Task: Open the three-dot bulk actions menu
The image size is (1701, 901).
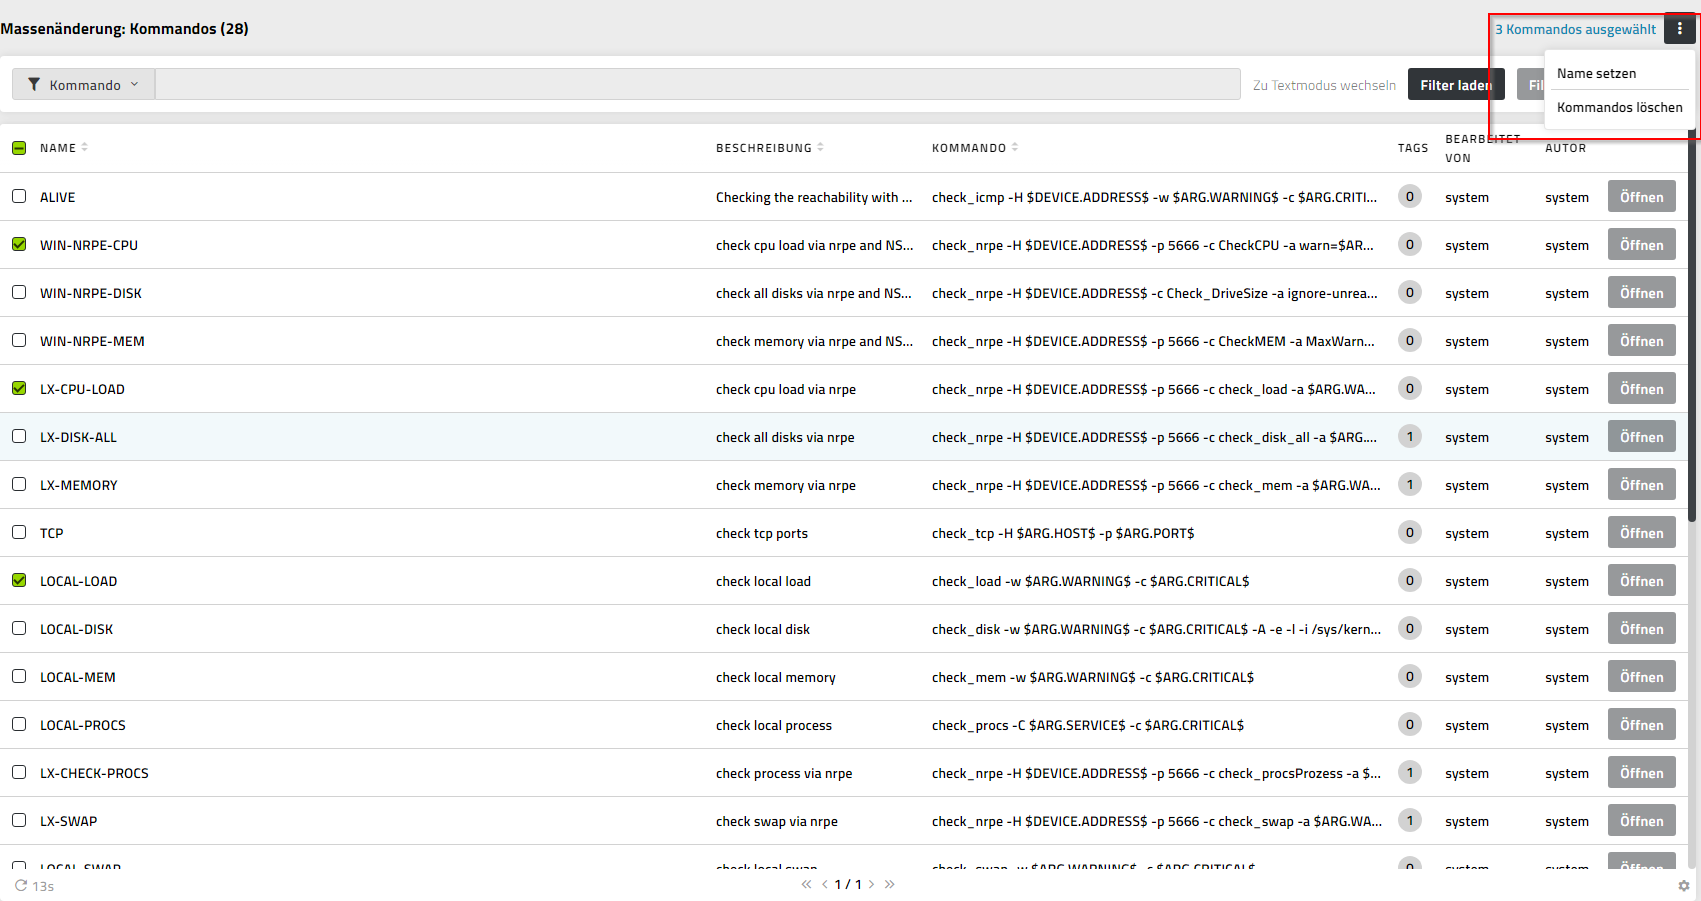Action: 1679,29
